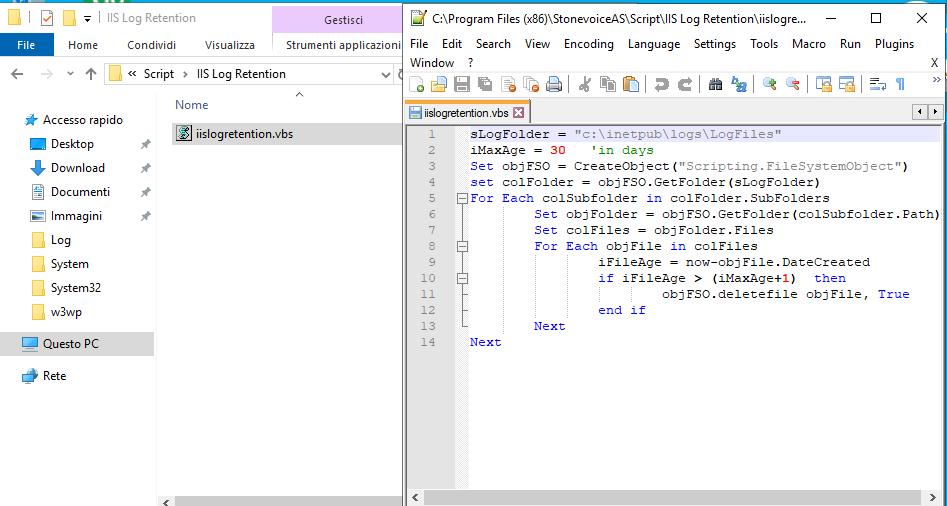Click the Paste clipboard icon
The image size is (947, 506).
point(631,85)
